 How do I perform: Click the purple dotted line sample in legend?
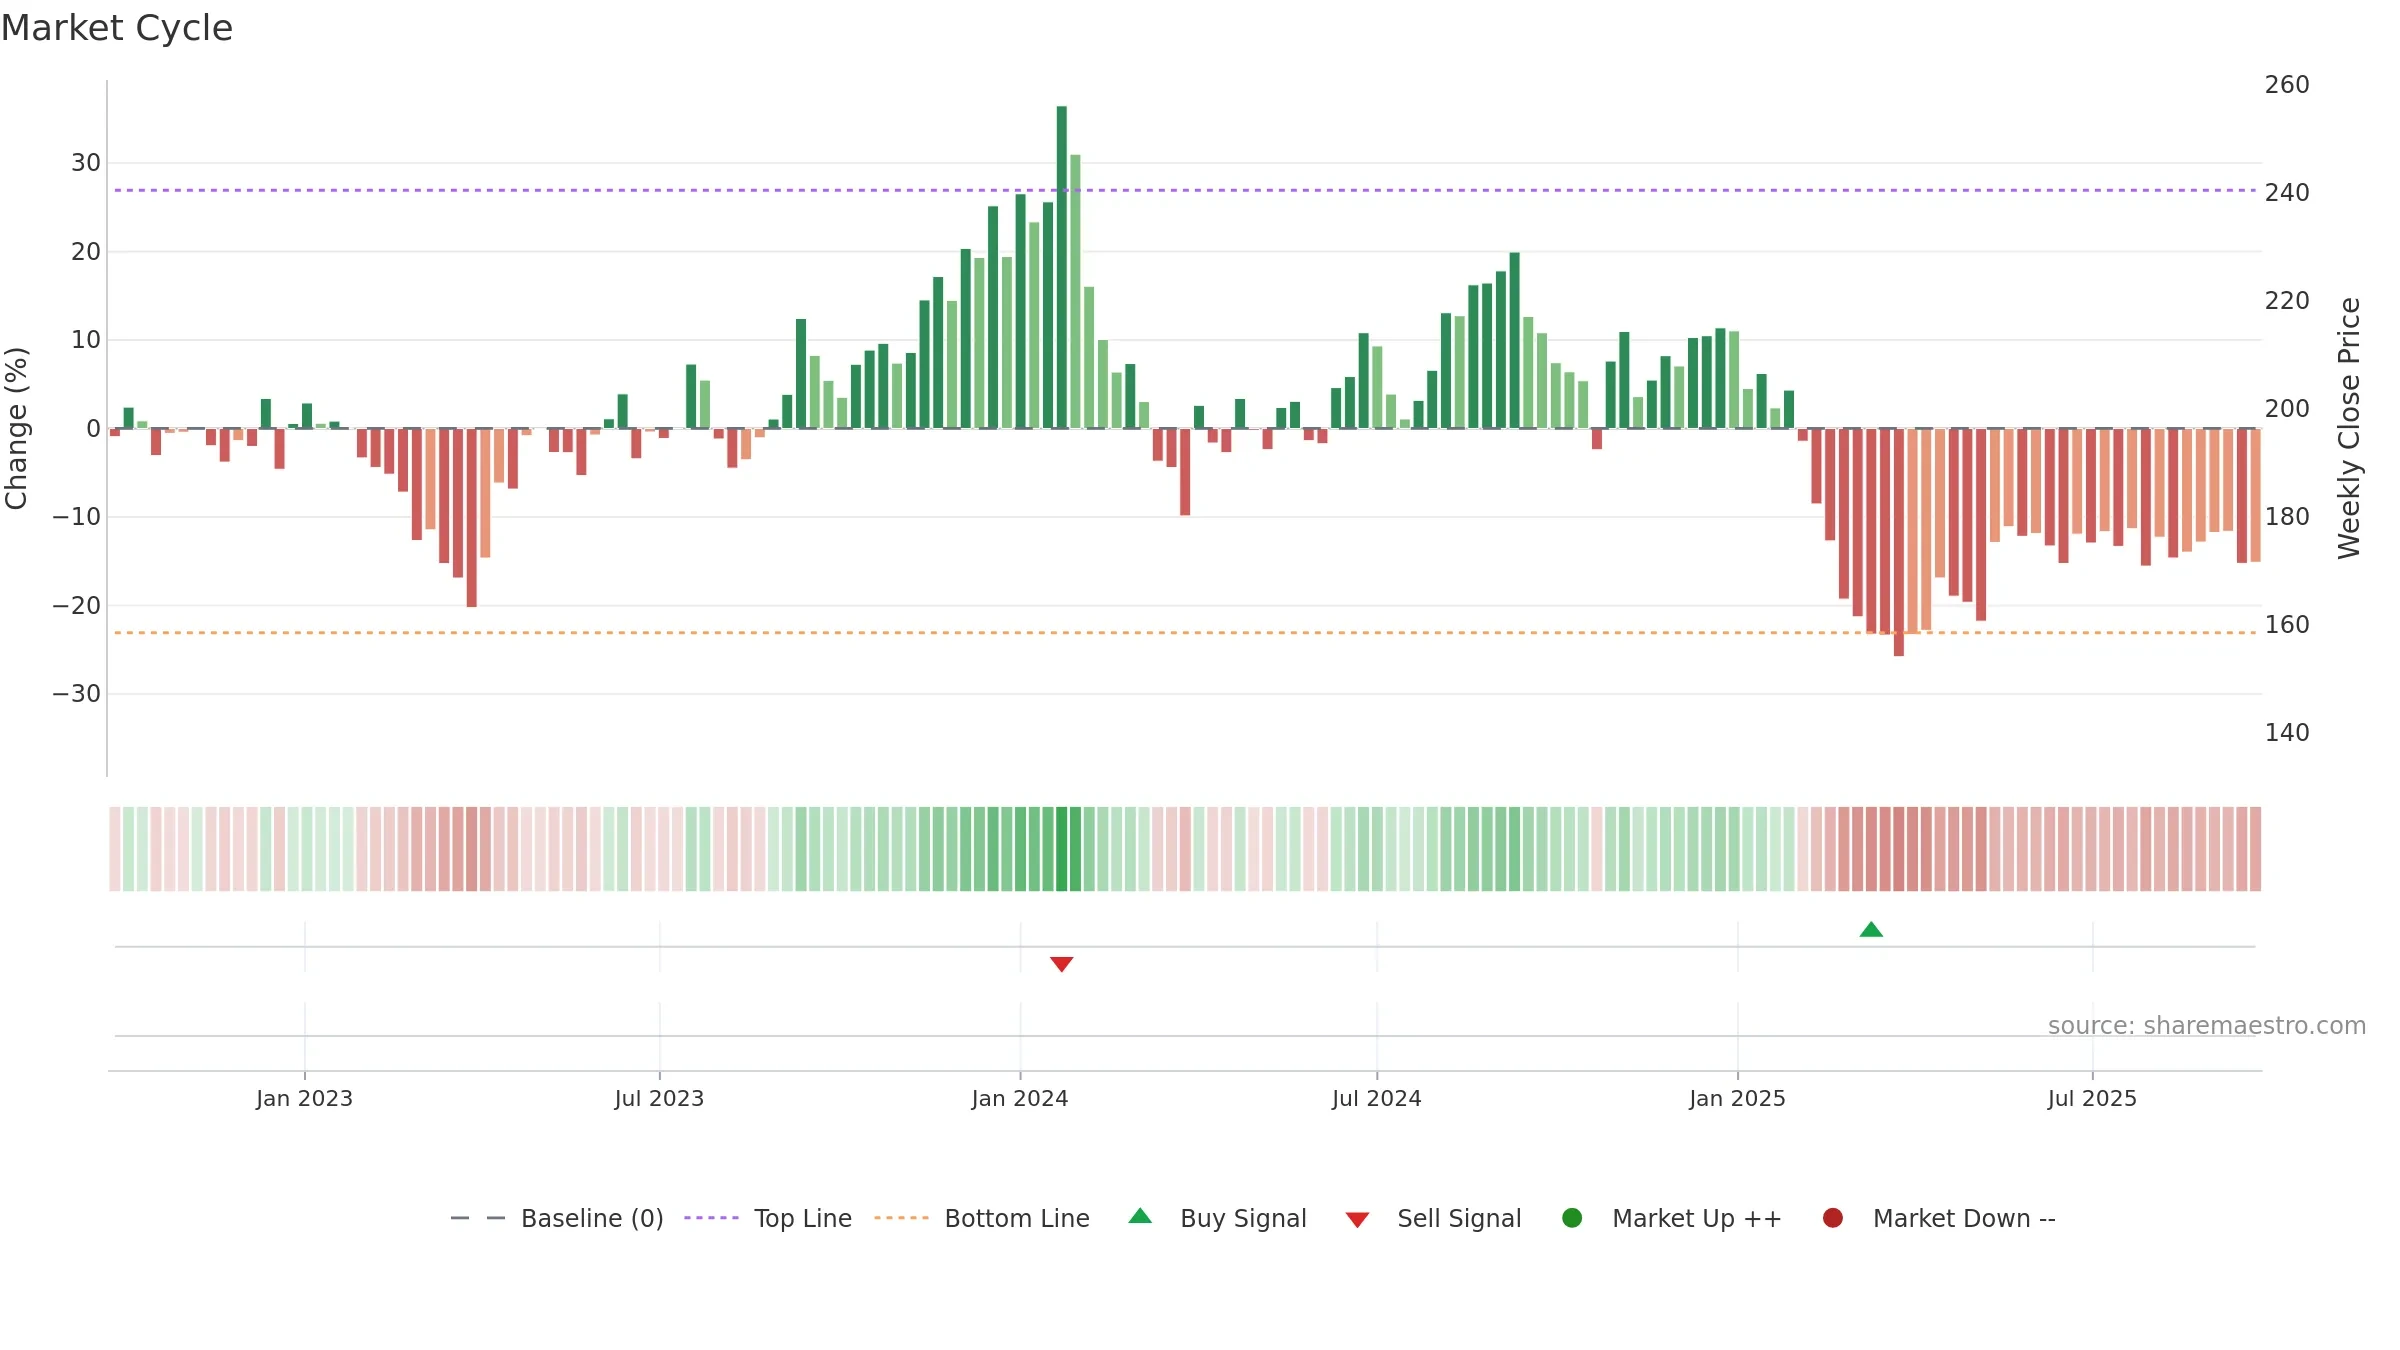[711, 1218]
